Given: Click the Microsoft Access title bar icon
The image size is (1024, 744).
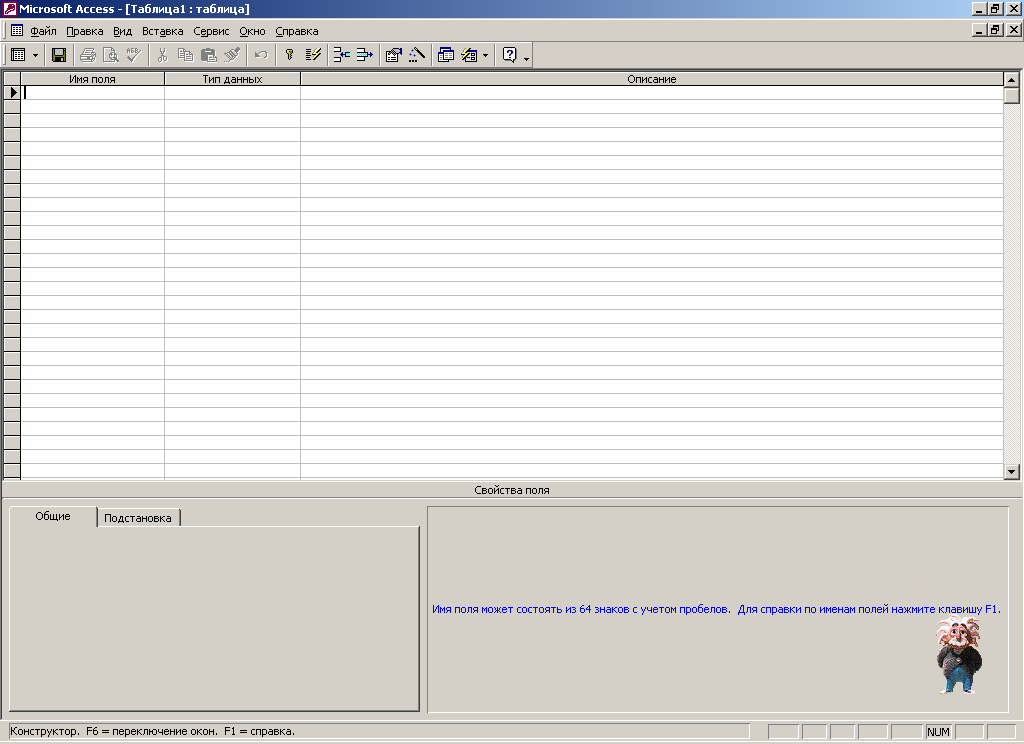Looking at the screenshot, I should [x=9, y=8].
